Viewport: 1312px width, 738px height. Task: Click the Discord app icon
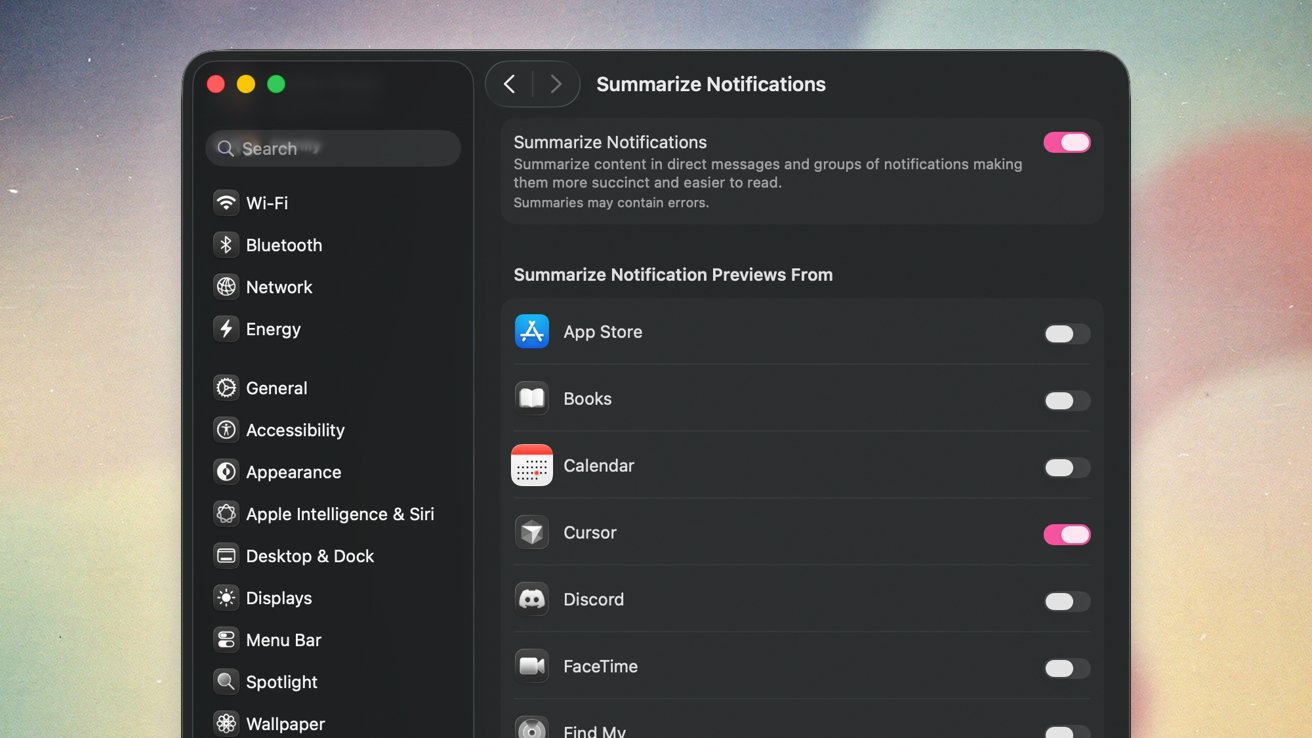[x=532, y=600]
